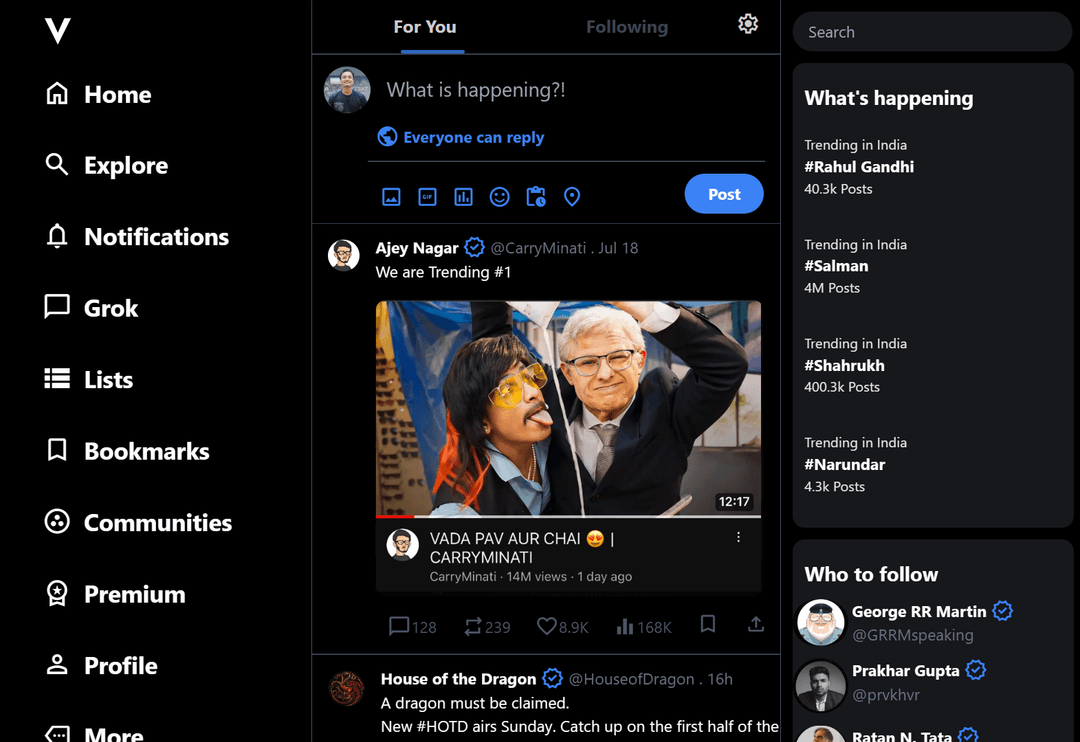Open the emoji picker icon
The width and height of the screenshot is (1080, 742).
coord(499,197)
